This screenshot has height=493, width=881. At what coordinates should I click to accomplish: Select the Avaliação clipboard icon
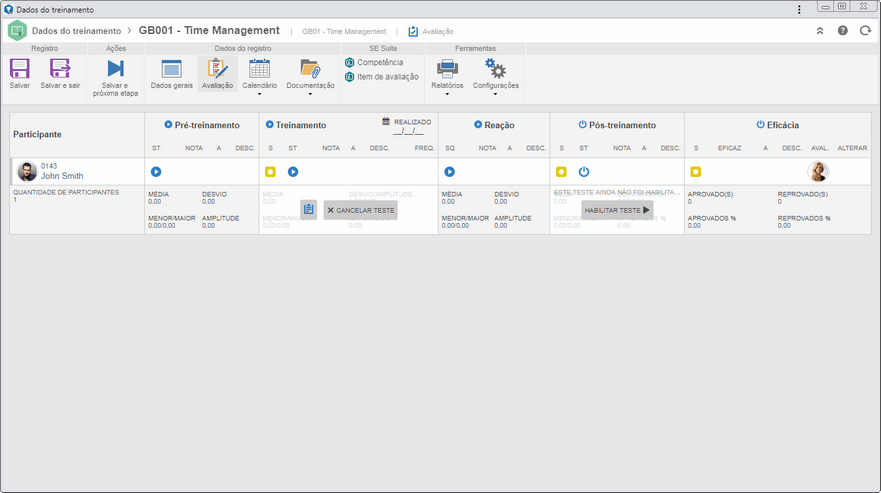(x=217, y=69)
